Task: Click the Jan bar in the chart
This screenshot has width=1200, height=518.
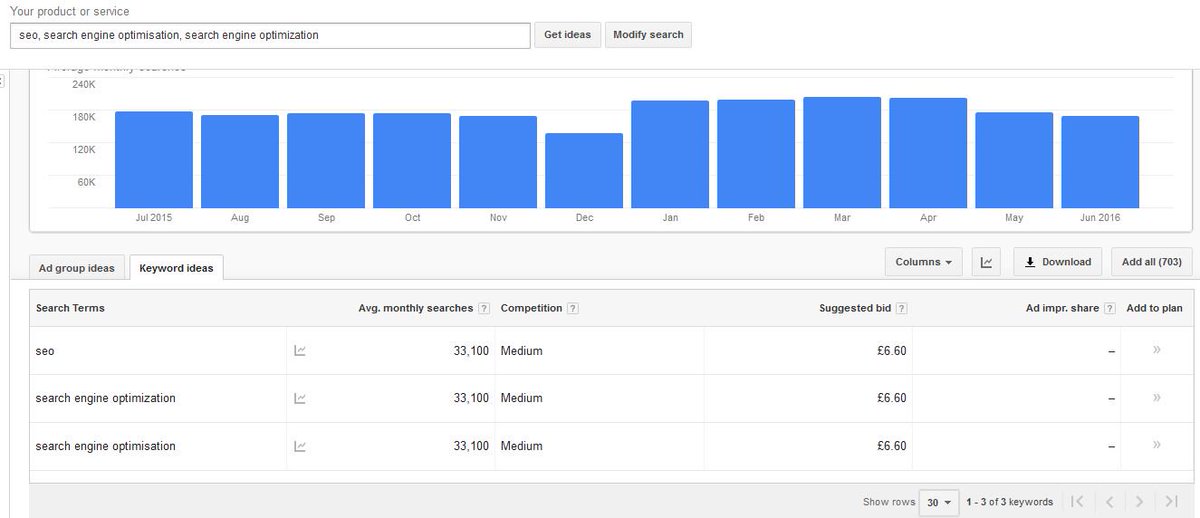Action: [670, 154]
